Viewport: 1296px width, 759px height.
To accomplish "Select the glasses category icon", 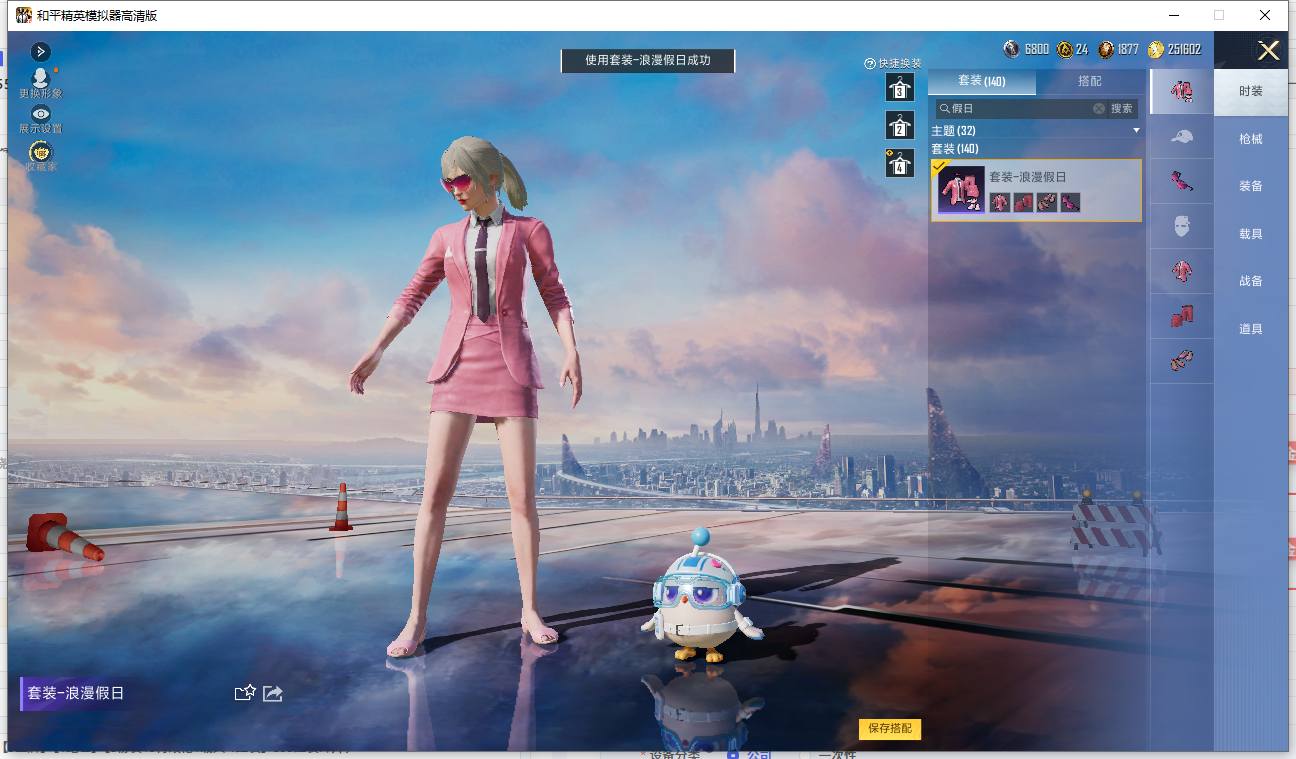I will coord(1182,181).
